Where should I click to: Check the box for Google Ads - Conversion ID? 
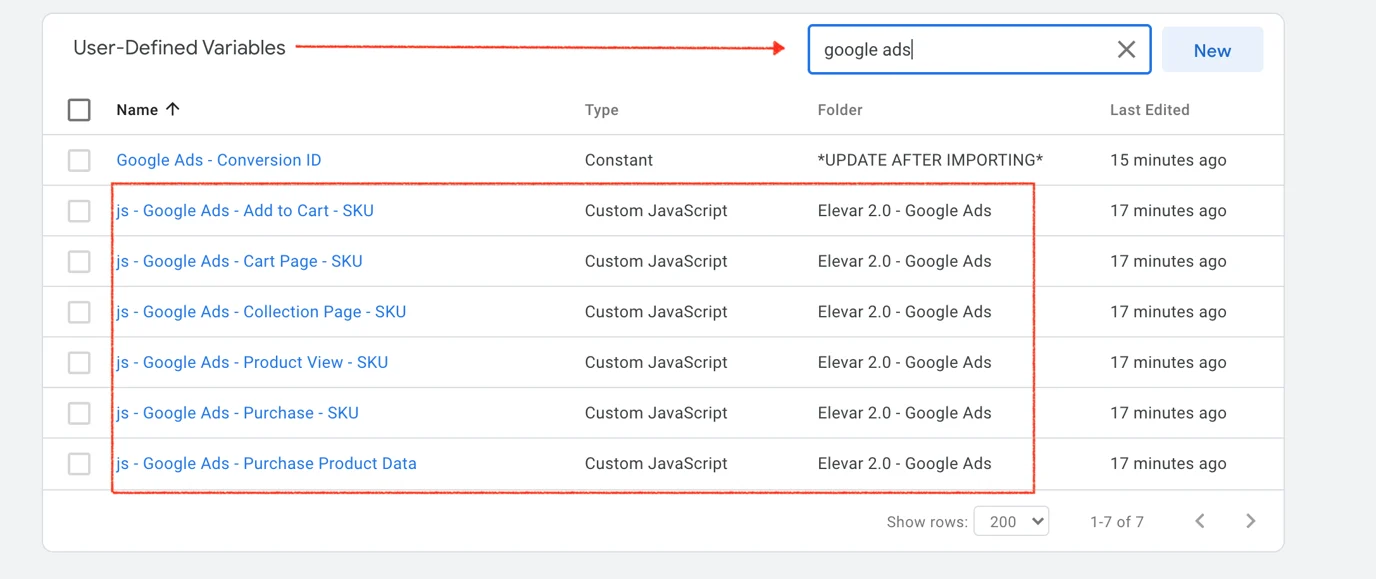(x=79, y=160)
